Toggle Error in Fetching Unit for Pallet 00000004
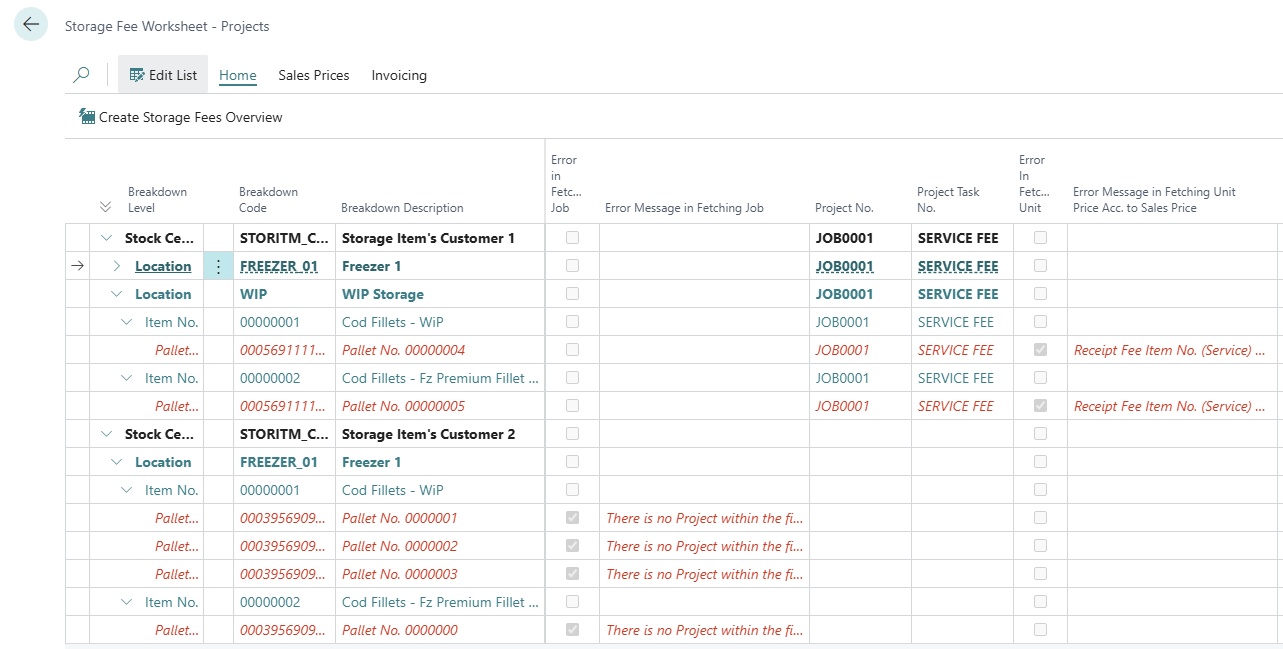Screen dimensions: 1283x649 point(1040,350)
